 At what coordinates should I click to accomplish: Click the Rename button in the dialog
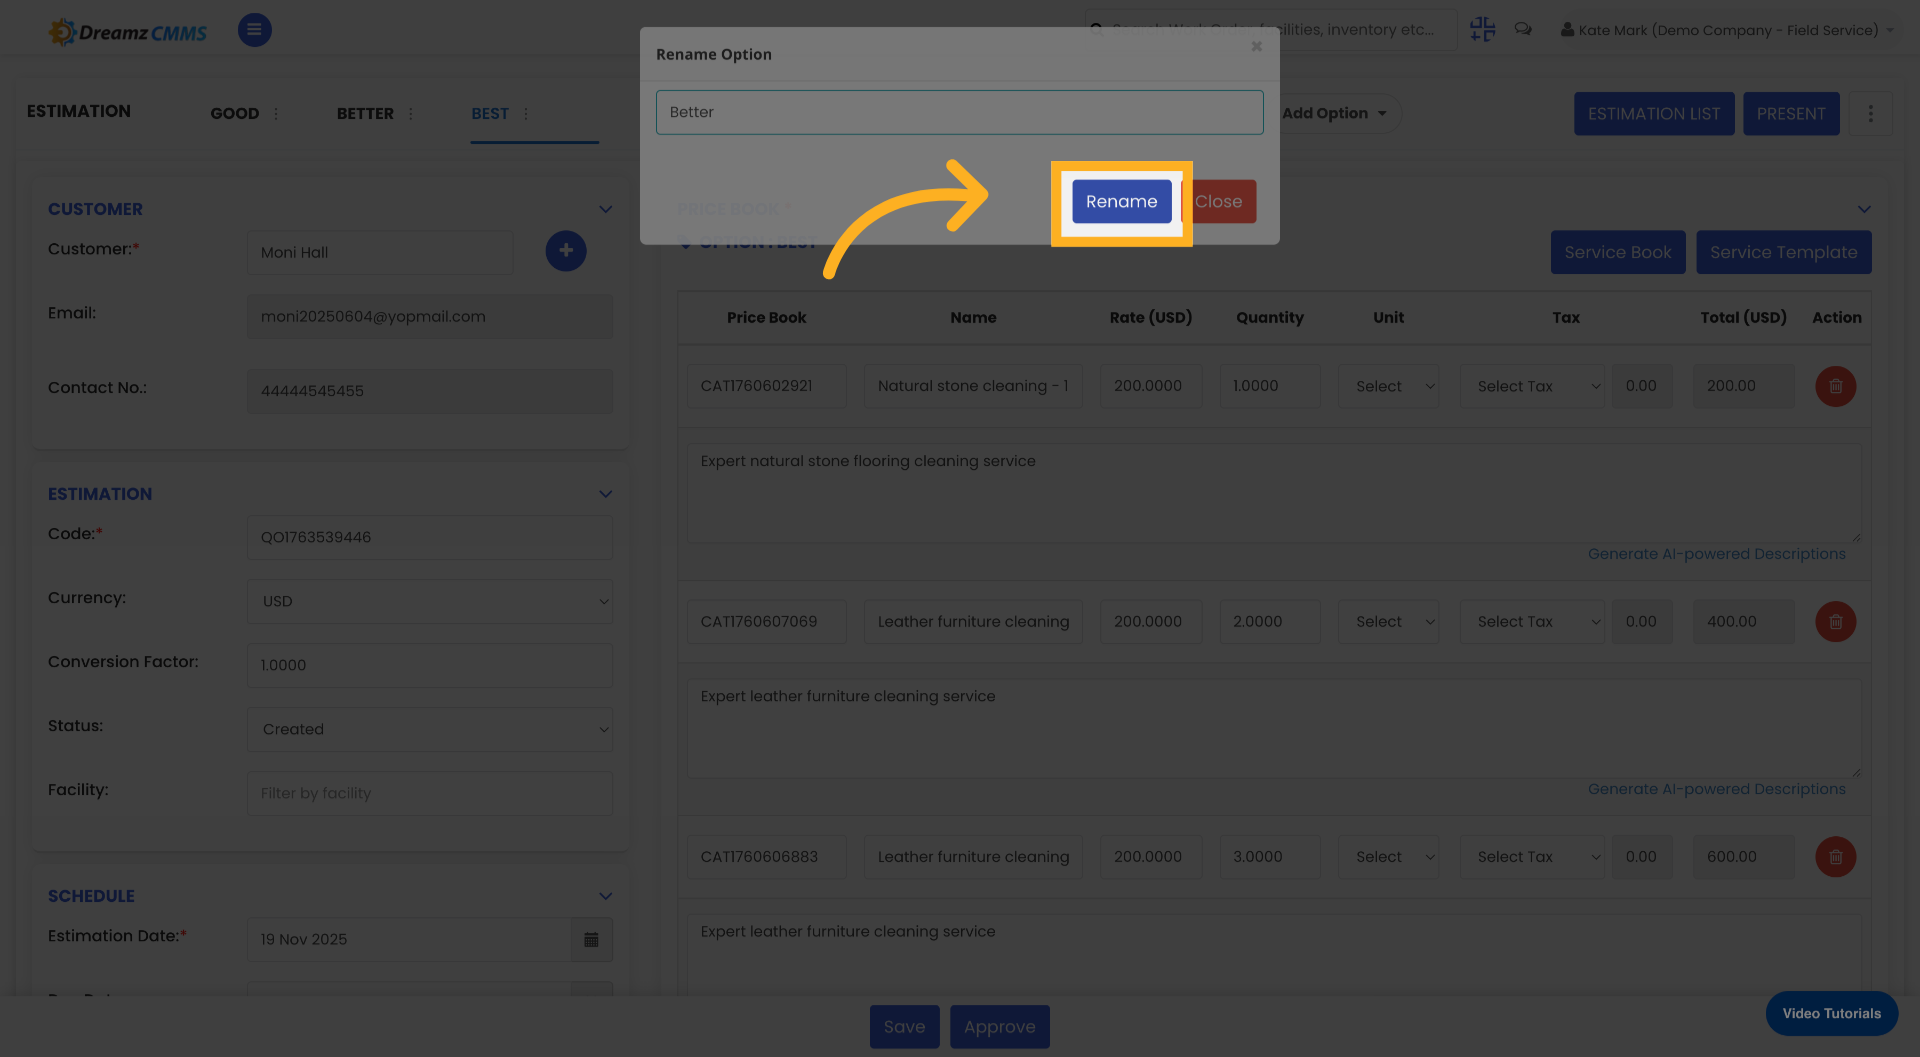[1121, 201]
